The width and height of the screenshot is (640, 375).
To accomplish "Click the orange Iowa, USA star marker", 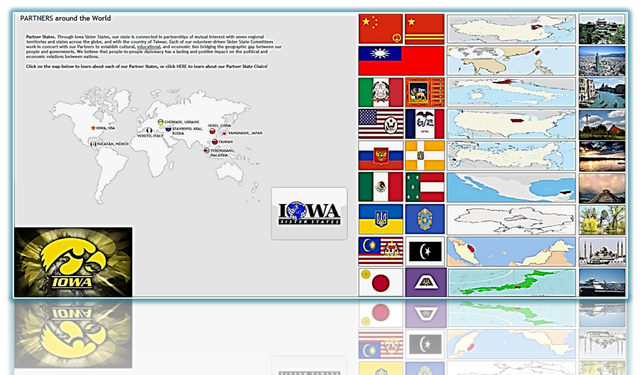I will (93, 128).
